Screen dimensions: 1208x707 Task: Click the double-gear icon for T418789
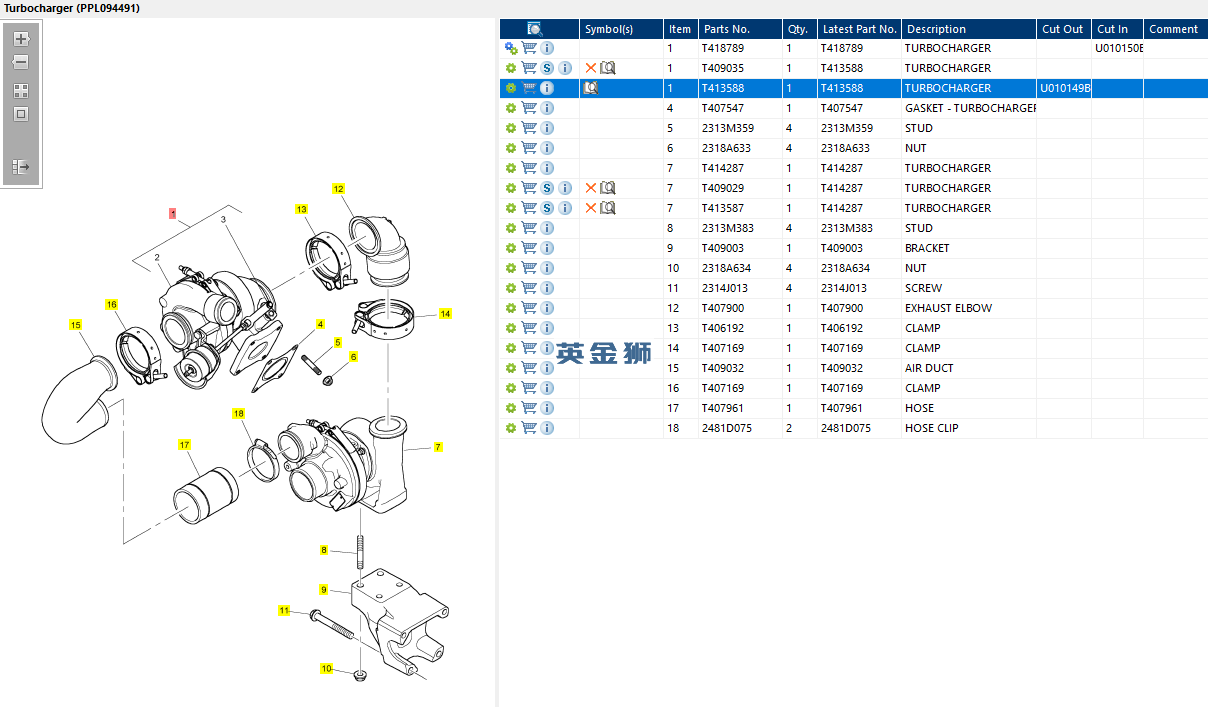point(511,48)
